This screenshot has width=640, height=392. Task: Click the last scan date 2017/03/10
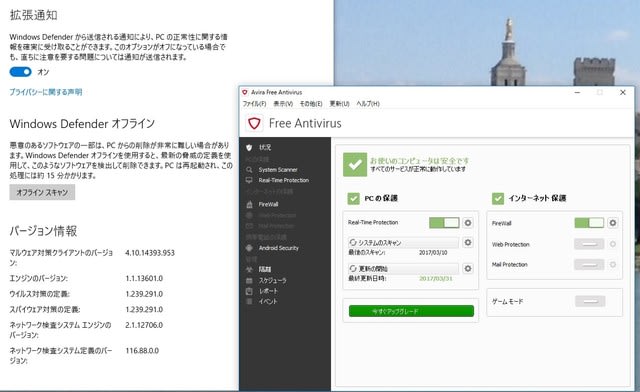[433, 253]
